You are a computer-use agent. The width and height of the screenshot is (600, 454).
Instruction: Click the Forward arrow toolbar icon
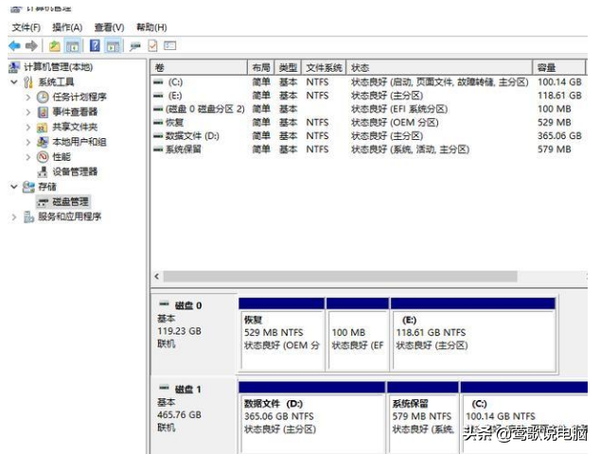click(32, 46)
